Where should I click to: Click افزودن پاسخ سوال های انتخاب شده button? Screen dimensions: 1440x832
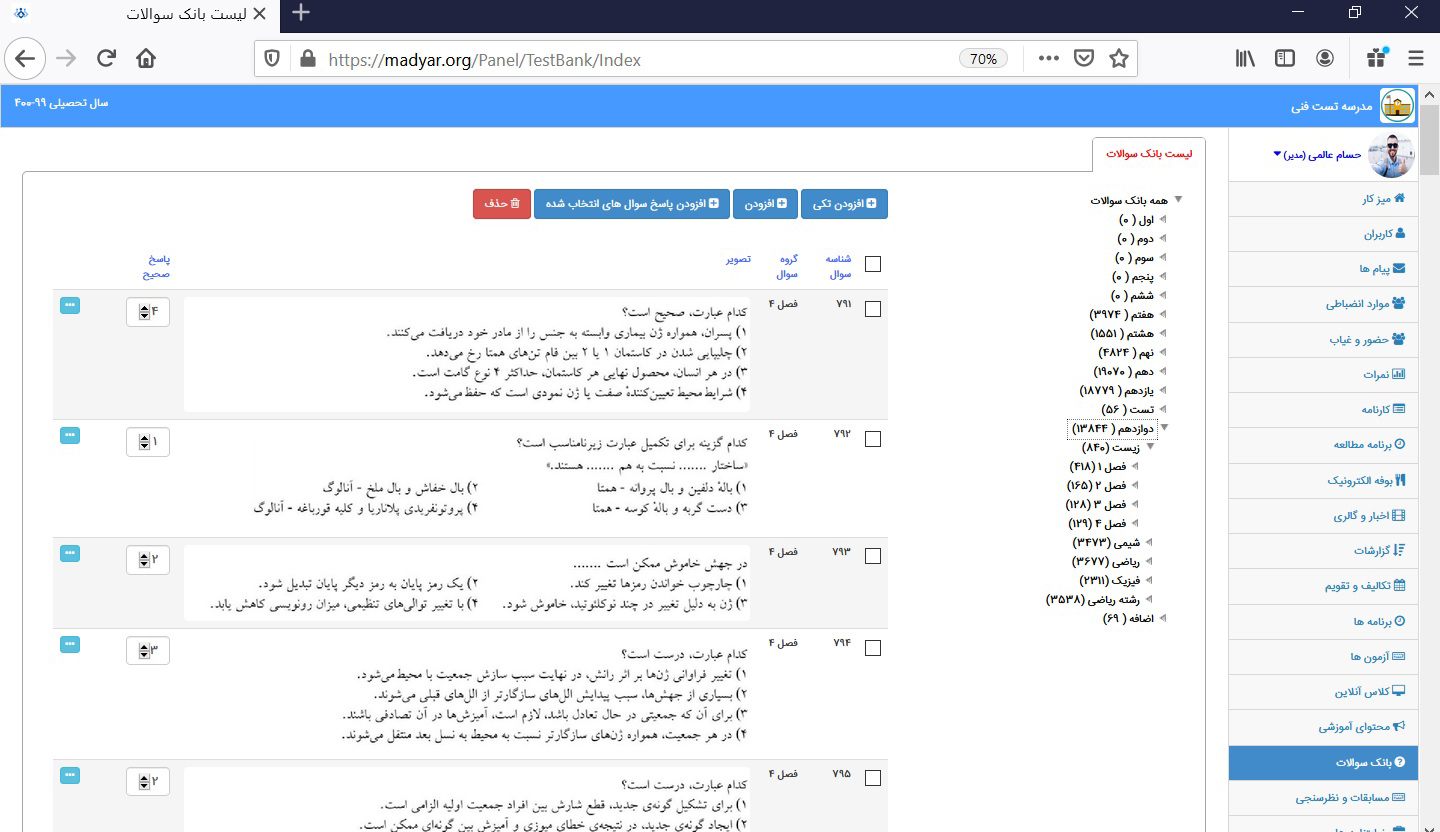(x=631, y=203)
